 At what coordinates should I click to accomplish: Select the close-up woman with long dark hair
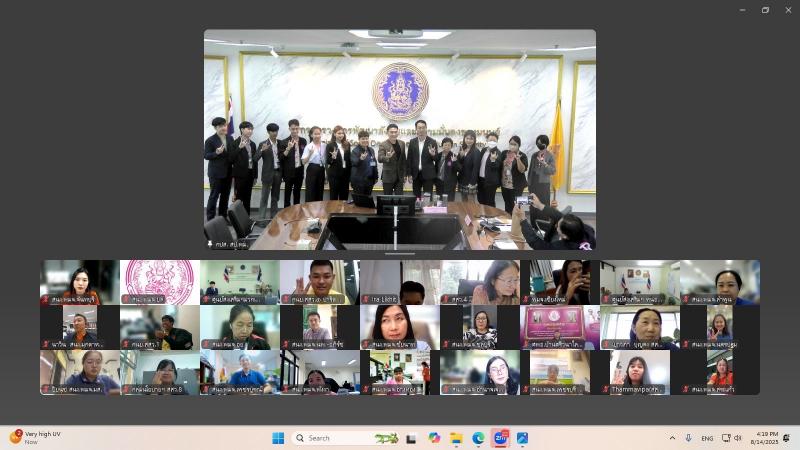399,327
